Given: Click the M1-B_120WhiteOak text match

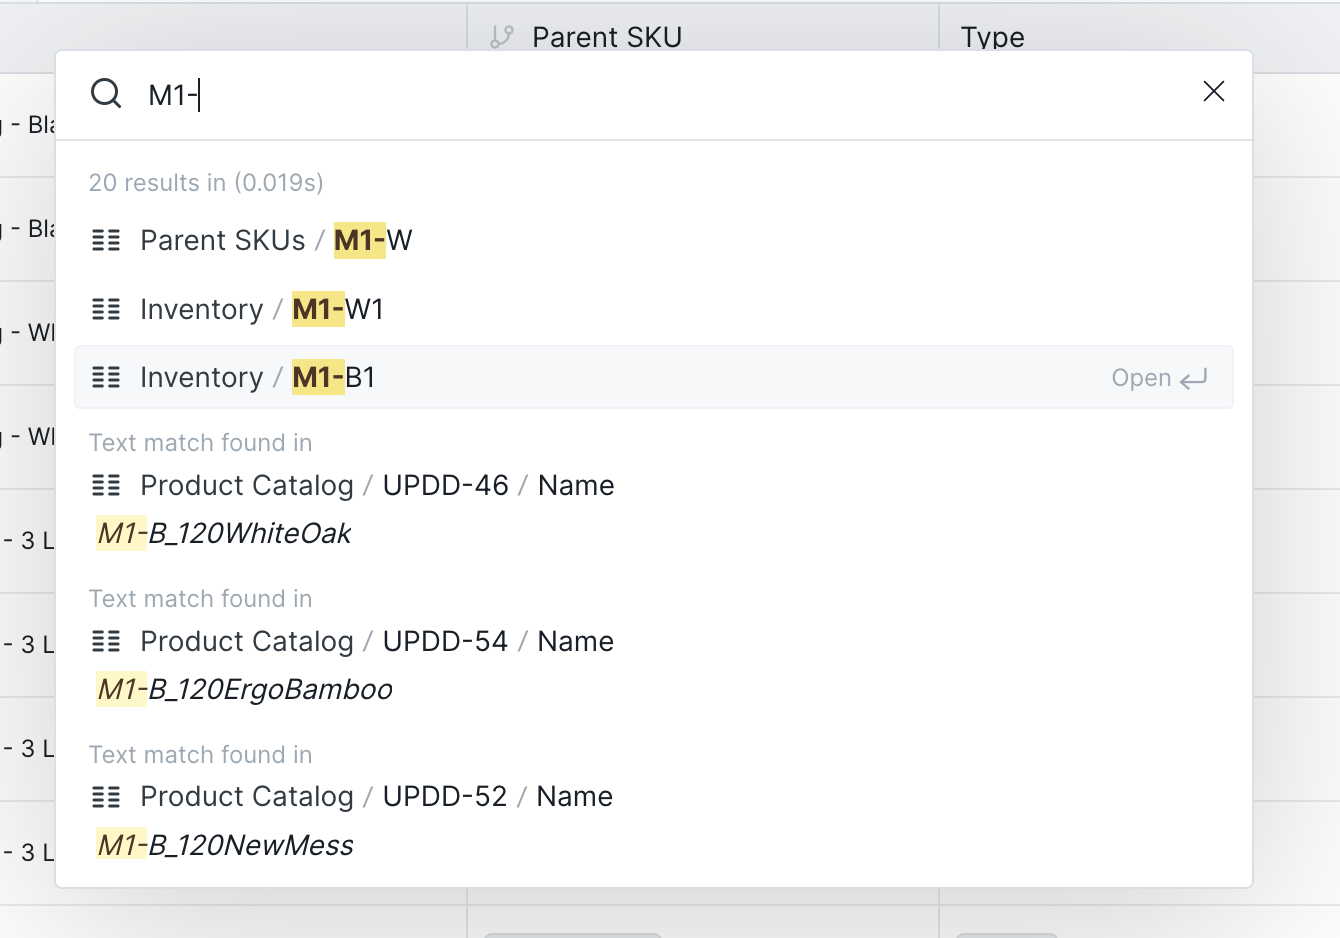Looking at the screenshot, I should click(x=224, y=533).
